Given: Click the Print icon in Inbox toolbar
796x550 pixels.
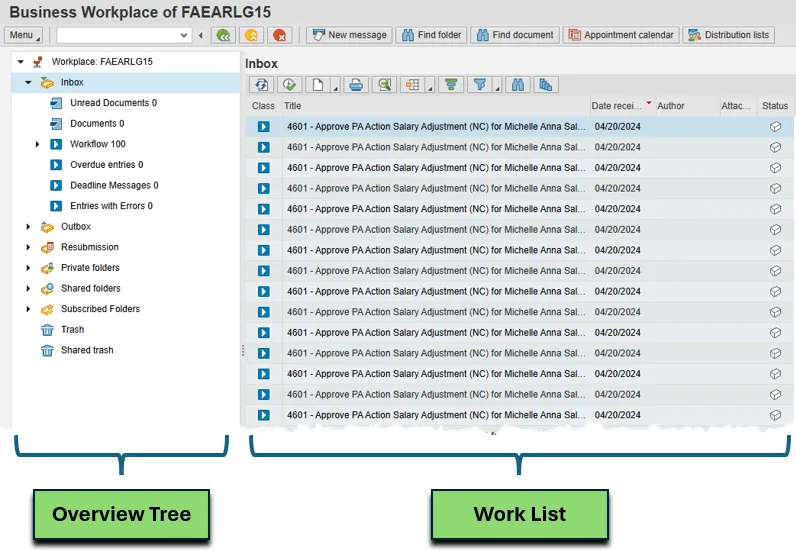Looking at the screenshot, I should (x=356, y=85).
